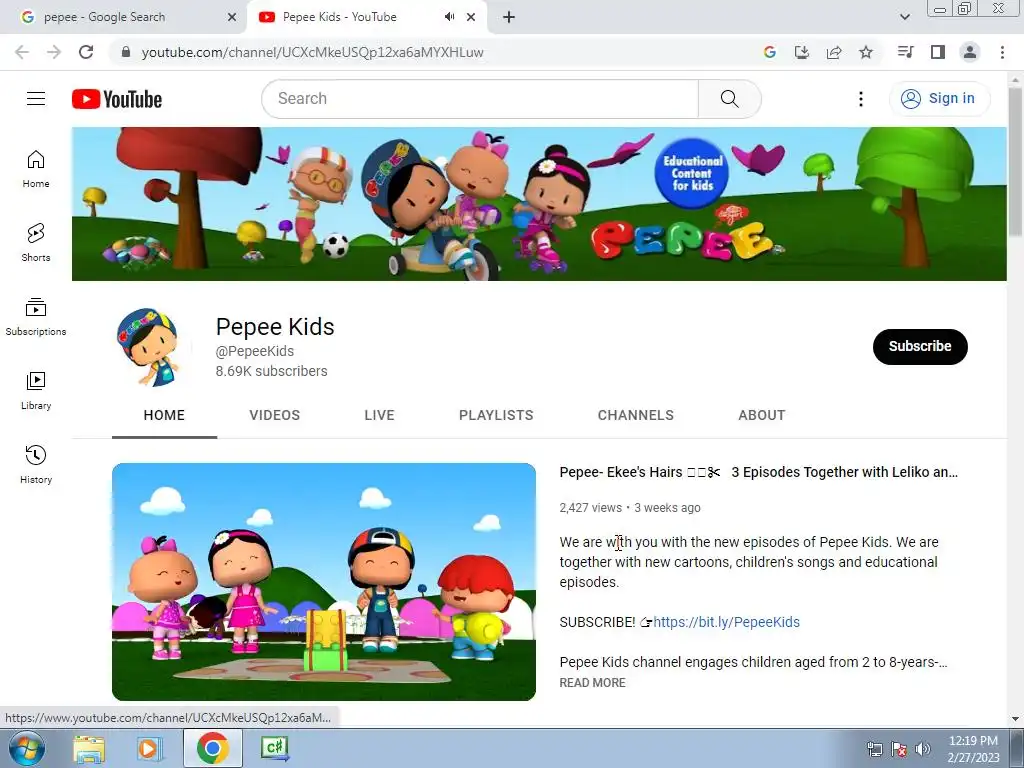Click the taskbar clock 12:19 PM

(973, 741)
